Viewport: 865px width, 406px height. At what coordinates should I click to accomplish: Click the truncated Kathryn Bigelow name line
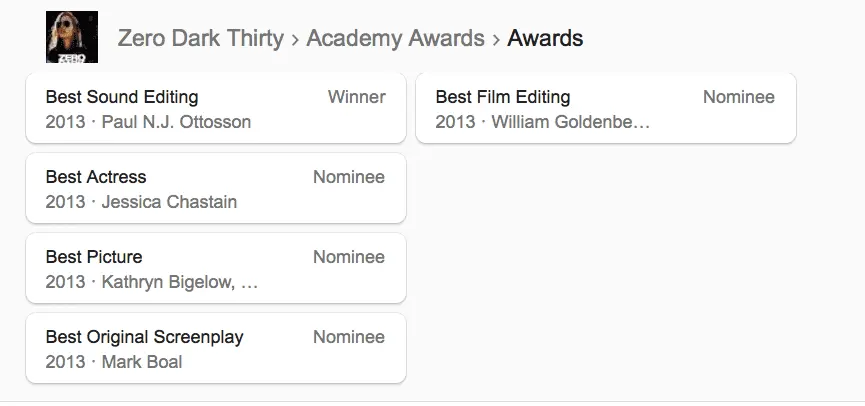(x=180, y=282)
